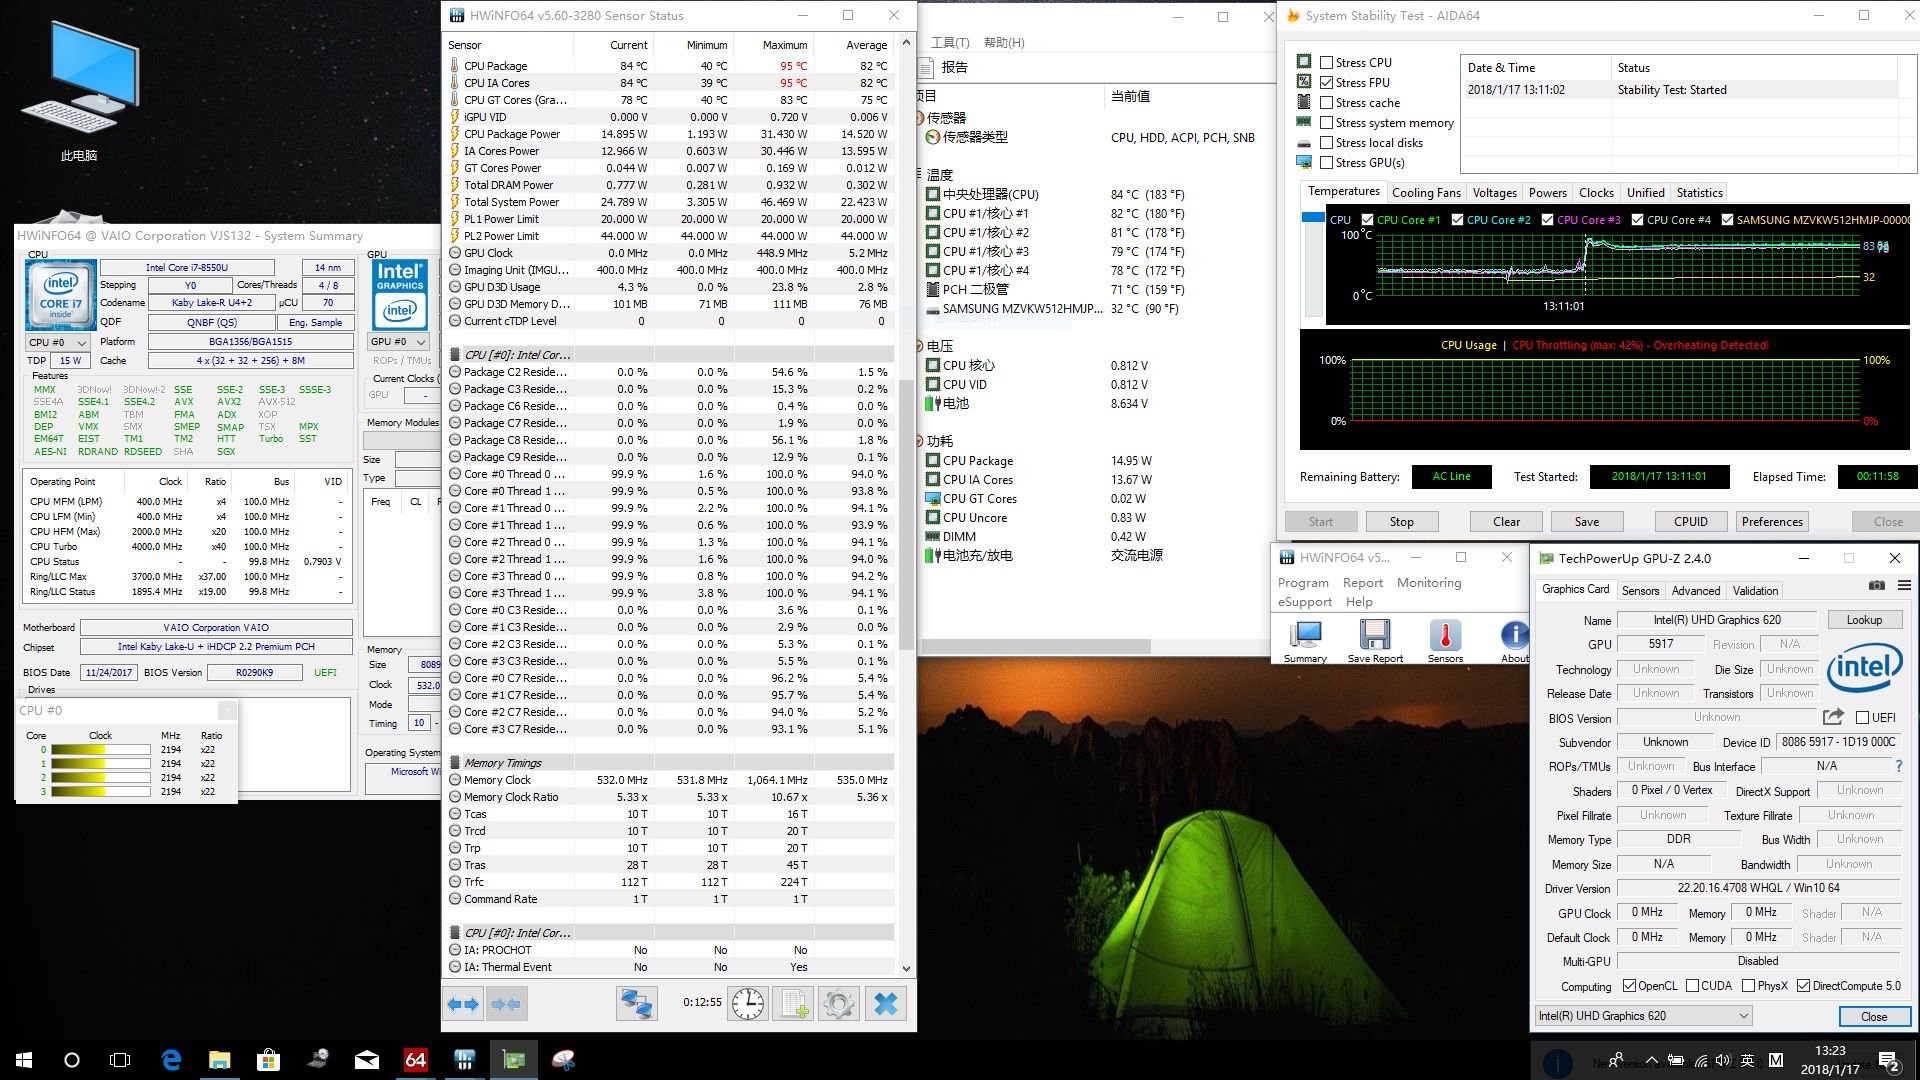Click the Close button in GPU-Z
Viewport: 1920px width, 1080px height.
(x=1874, y=1016)
